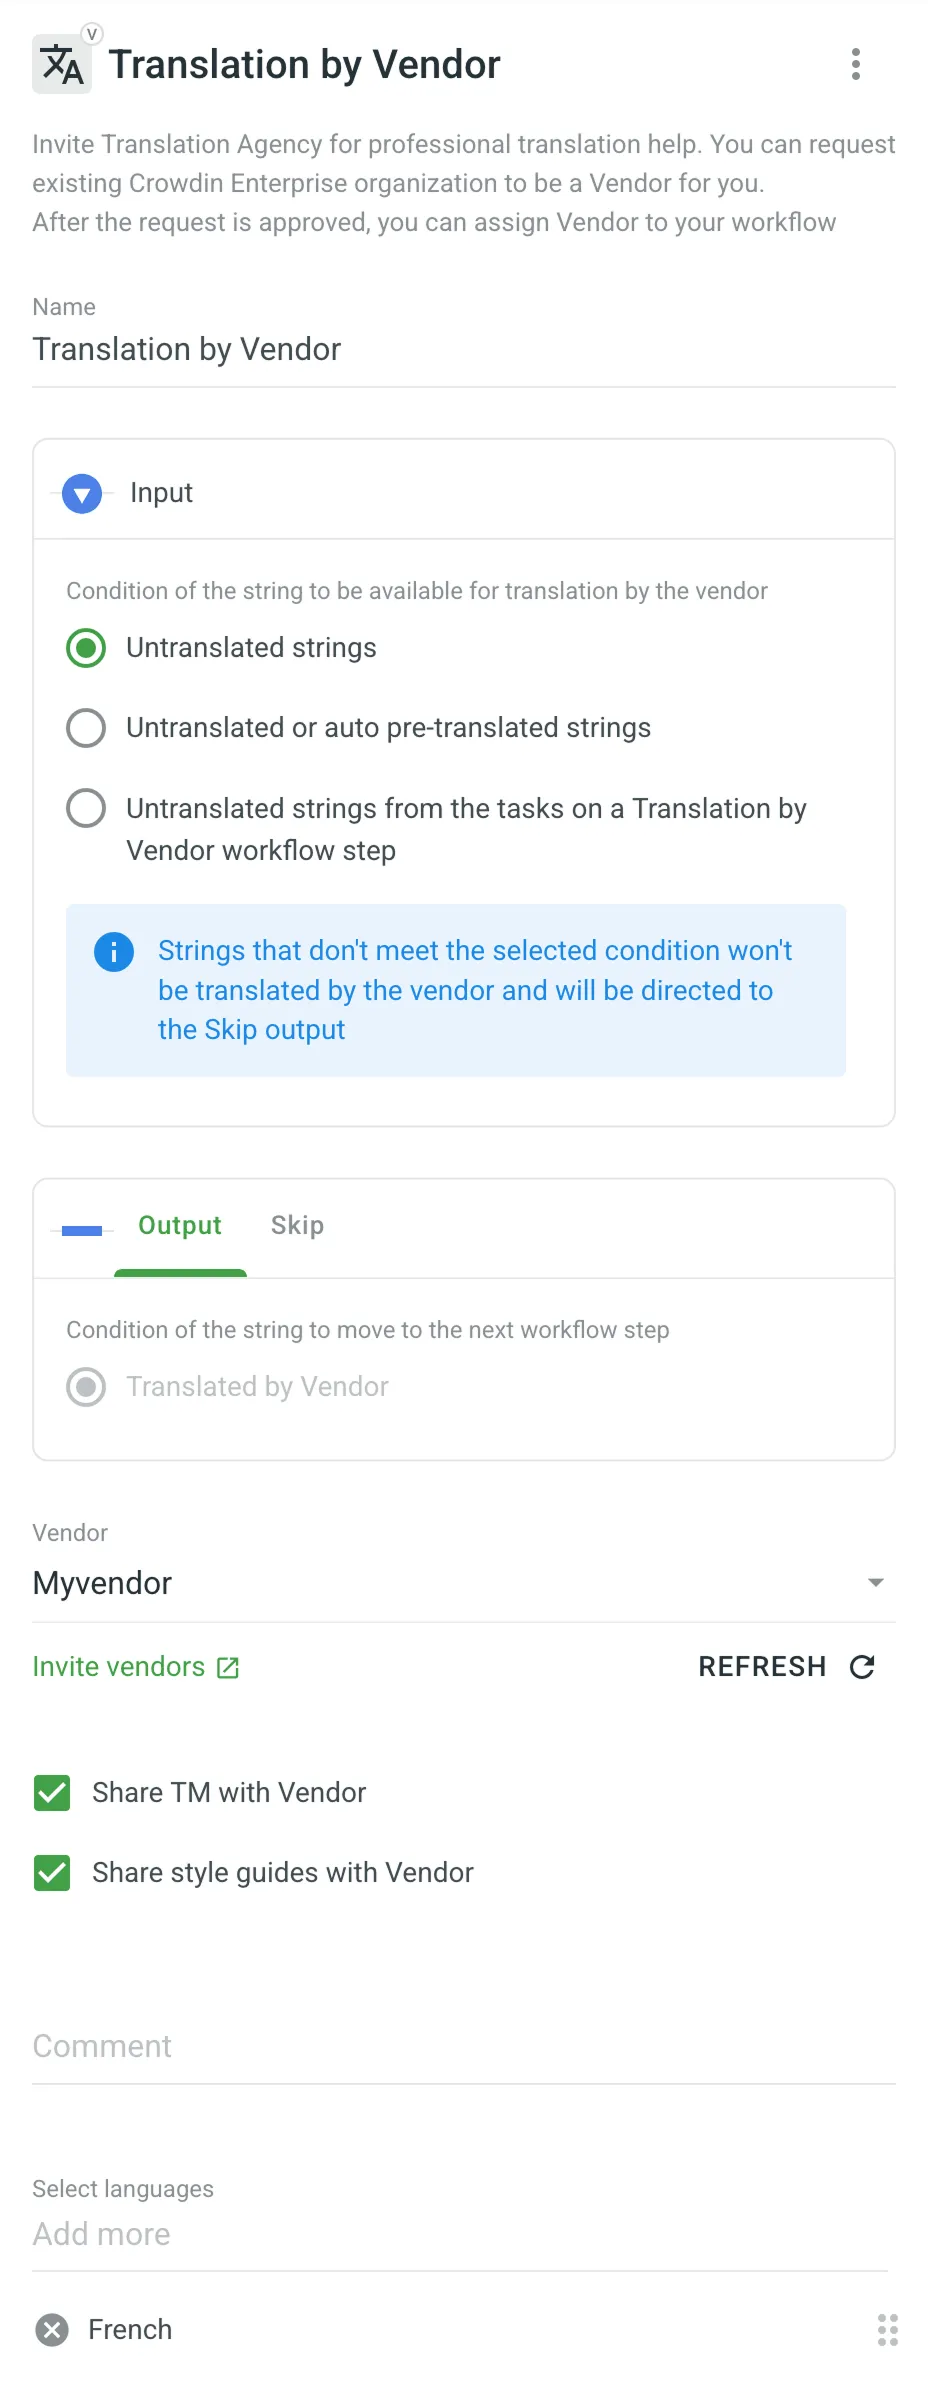This screenshot has height=2386, width=928.
Task: Choose Untranslated or auto pre-translated strings
Action: pos(86,728)
